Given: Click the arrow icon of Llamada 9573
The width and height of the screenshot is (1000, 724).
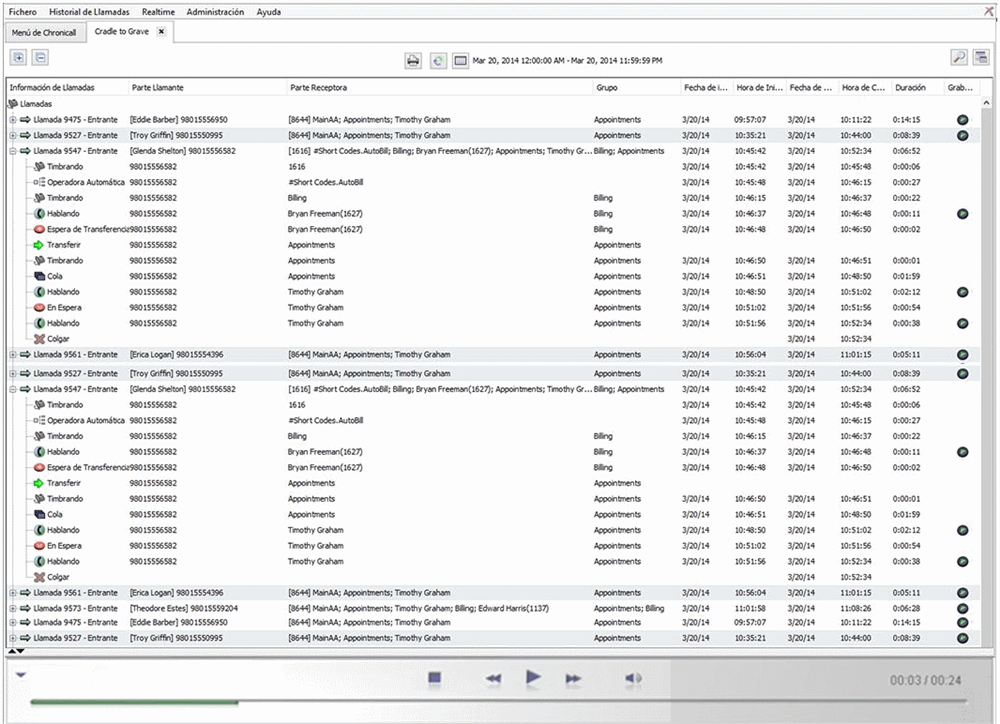Looking at the screenshot, I should tap(26, 609).
